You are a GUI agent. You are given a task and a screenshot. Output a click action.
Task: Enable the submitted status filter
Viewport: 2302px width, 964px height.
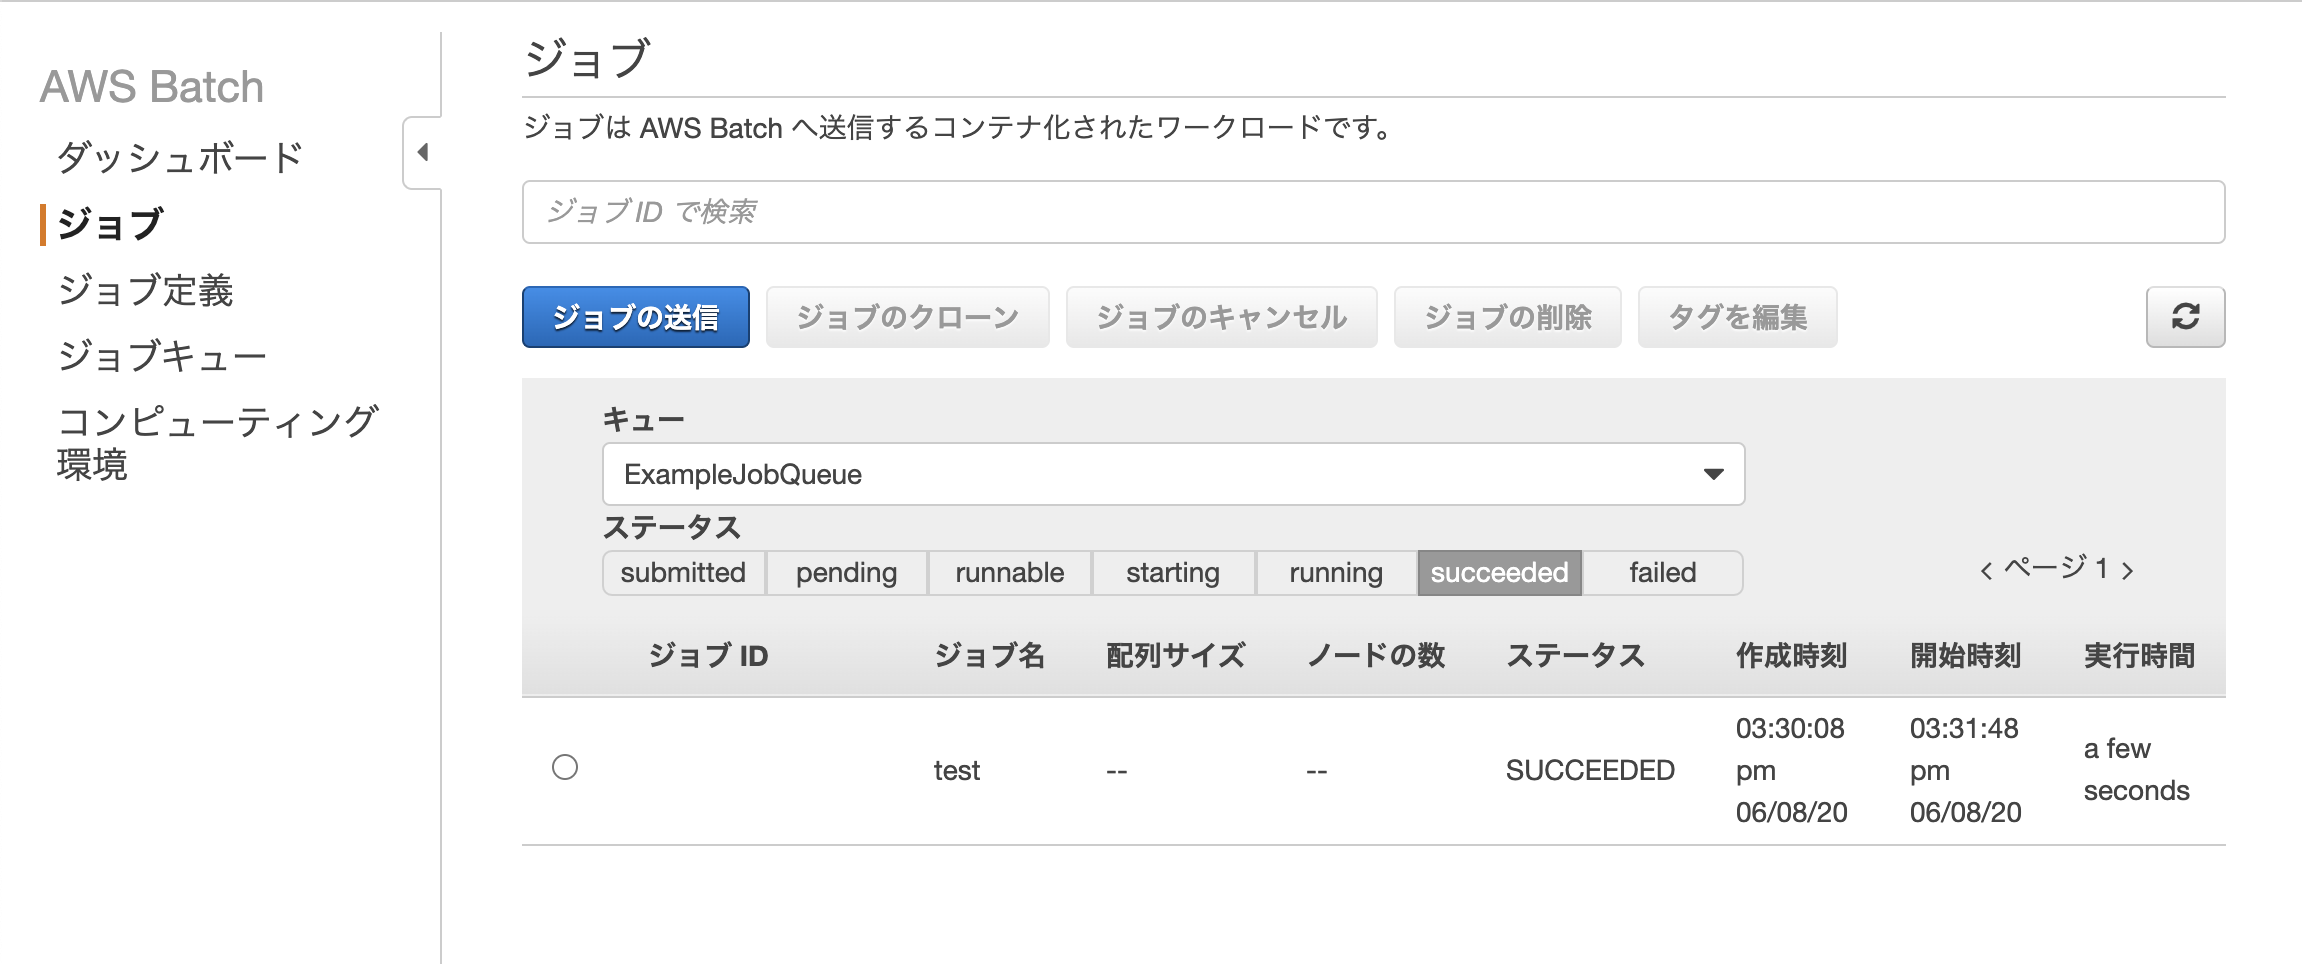click(683, 572)
